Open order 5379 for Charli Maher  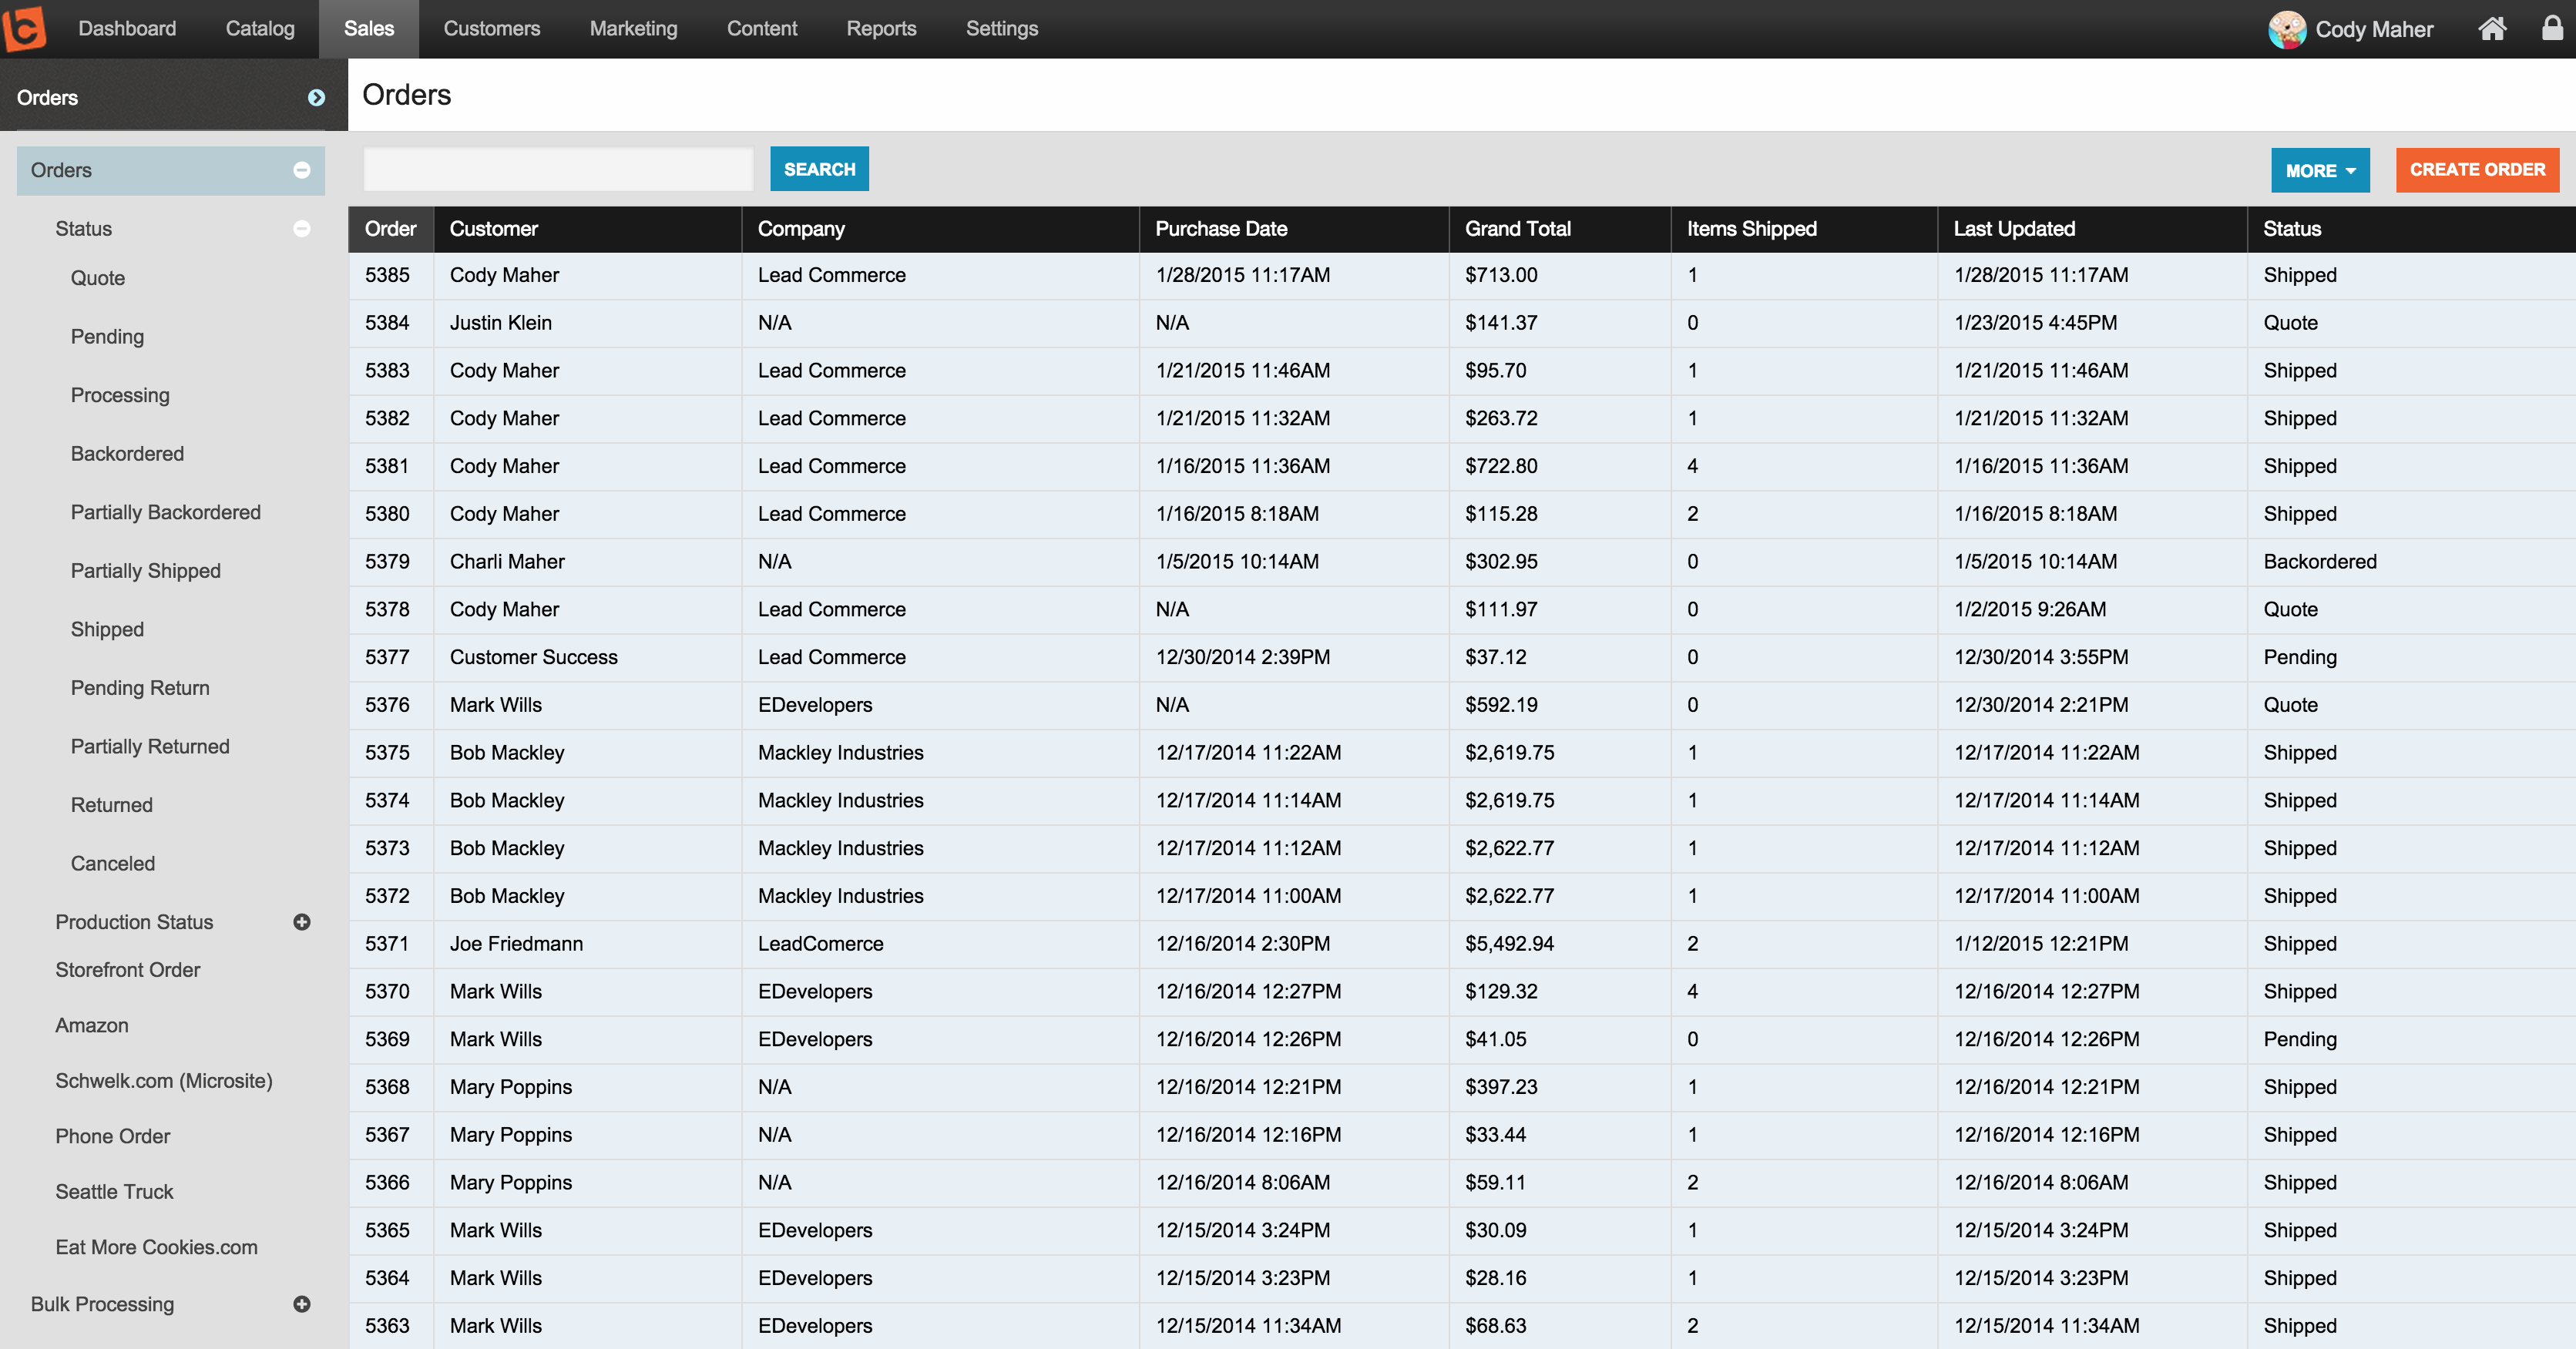(387, 562)
